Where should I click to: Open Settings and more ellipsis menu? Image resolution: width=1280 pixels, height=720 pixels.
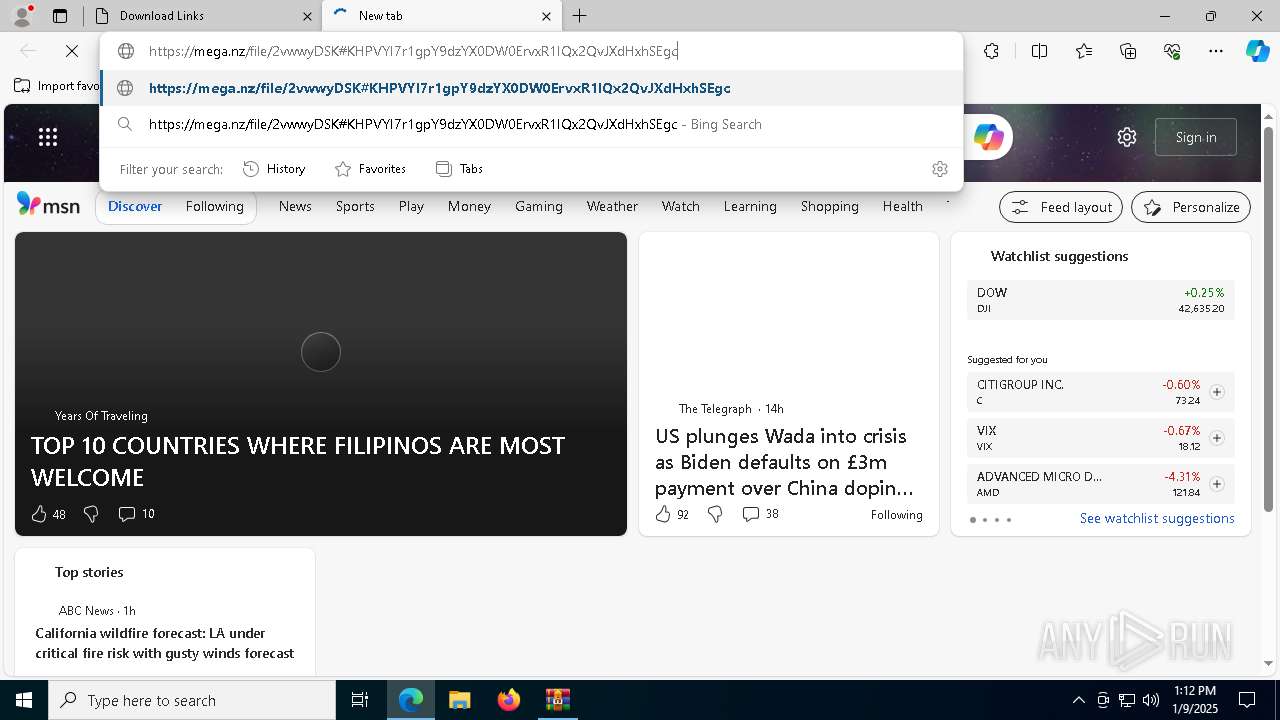tap(1216, 51)
